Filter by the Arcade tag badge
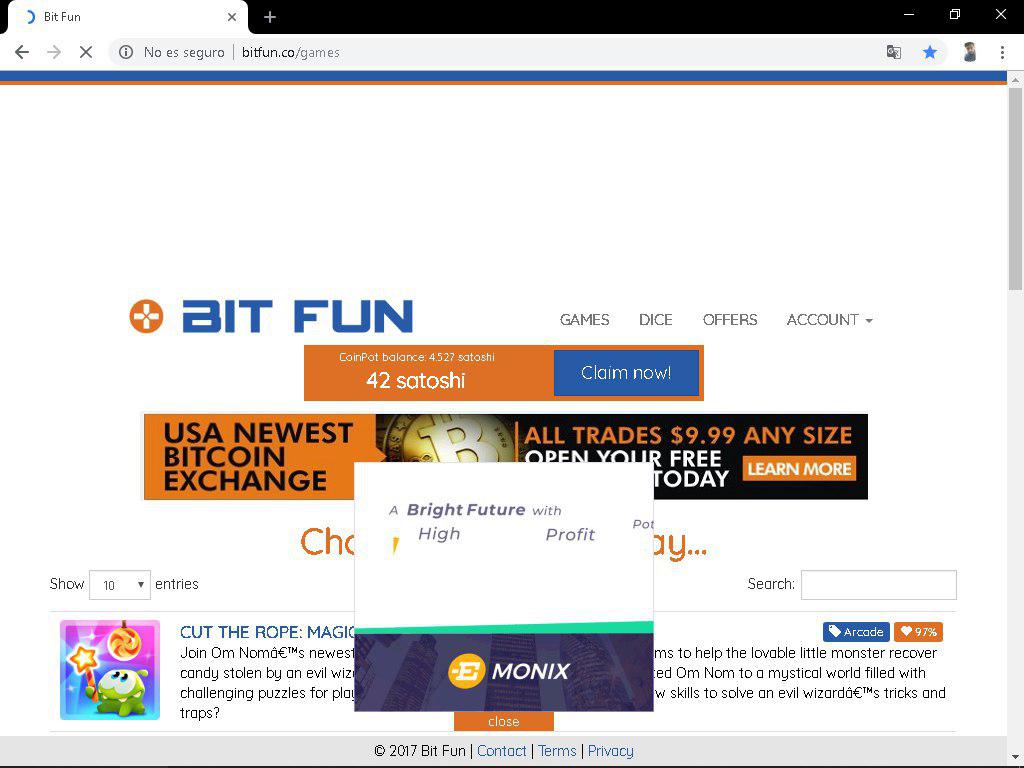Image resolution: width=1024 pixels, height=768 pixels. [856, 632]
